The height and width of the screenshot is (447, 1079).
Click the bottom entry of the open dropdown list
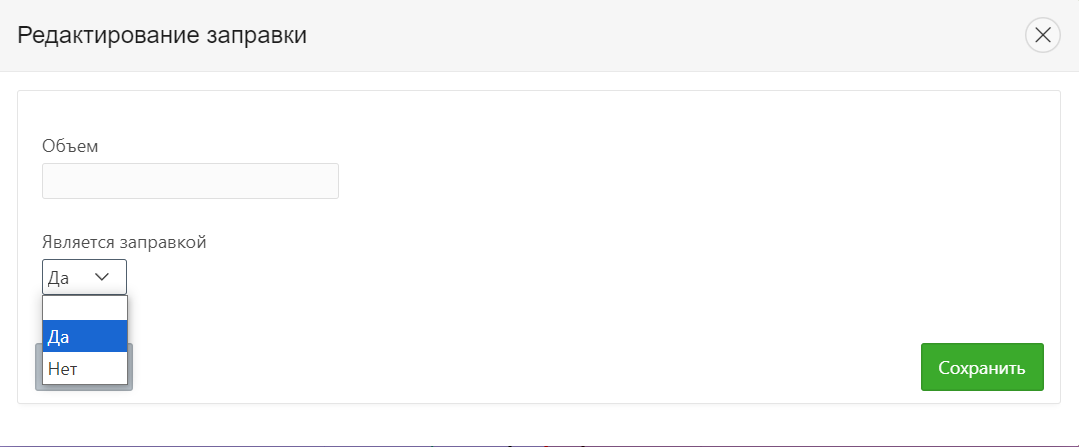(85, 369)
